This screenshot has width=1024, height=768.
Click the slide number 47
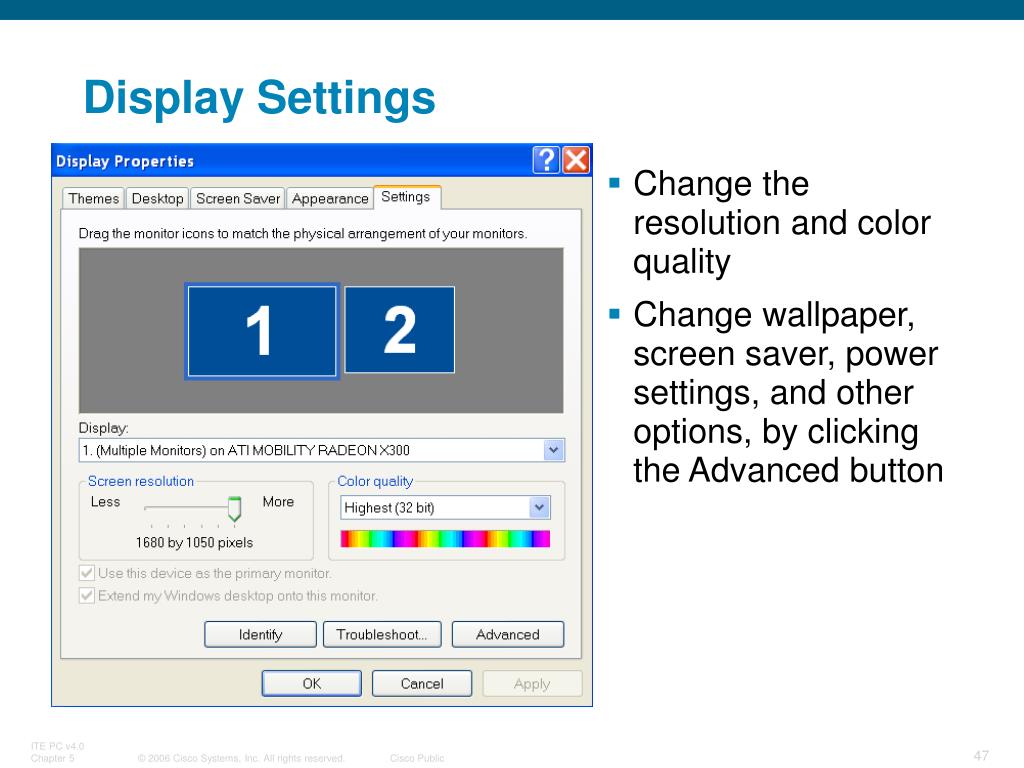click(x=981, y=756)
